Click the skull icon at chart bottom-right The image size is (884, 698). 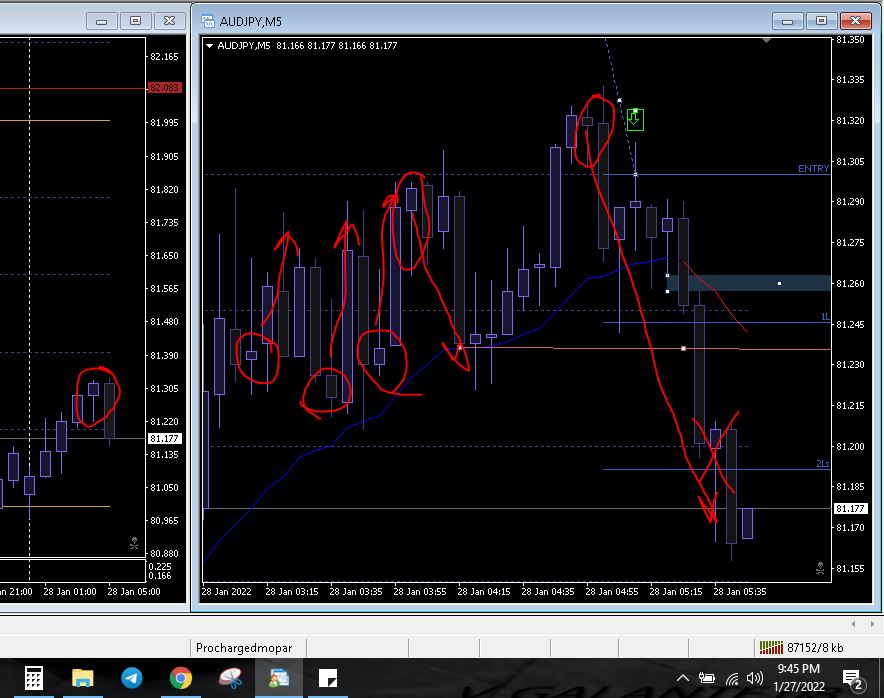pos(820,568)
